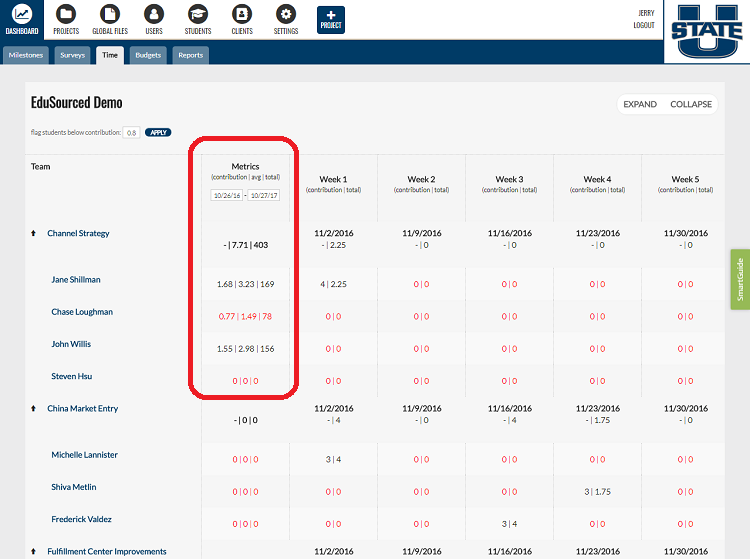Click the Expand button
The width and height of the screenshot is (750, 559).
tap(640, 104)
